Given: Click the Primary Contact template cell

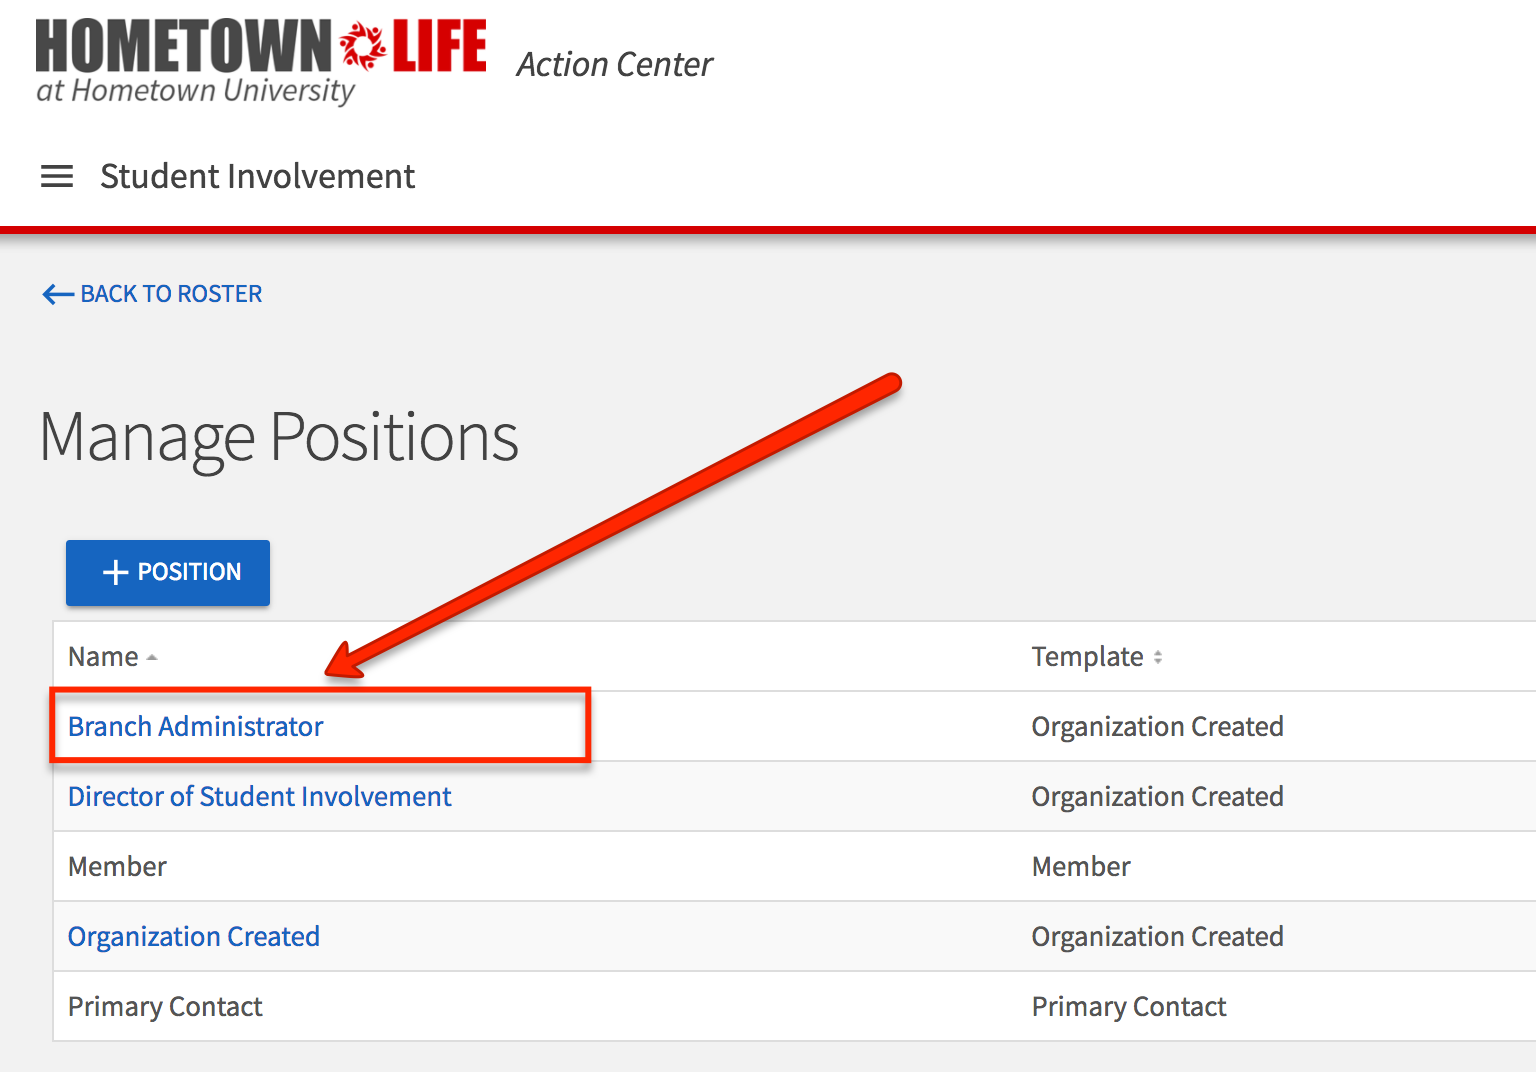Looking at the screenshot, I should tap(1128, 1007).
